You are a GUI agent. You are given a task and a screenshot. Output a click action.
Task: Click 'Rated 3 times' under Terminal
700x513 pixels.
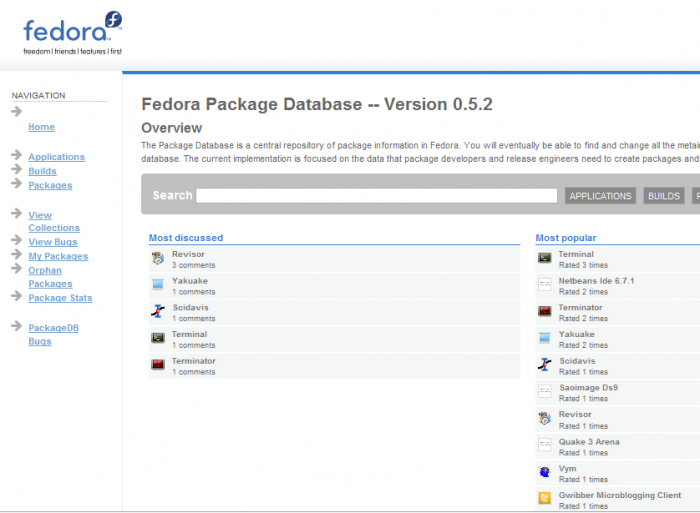[583, 265]
